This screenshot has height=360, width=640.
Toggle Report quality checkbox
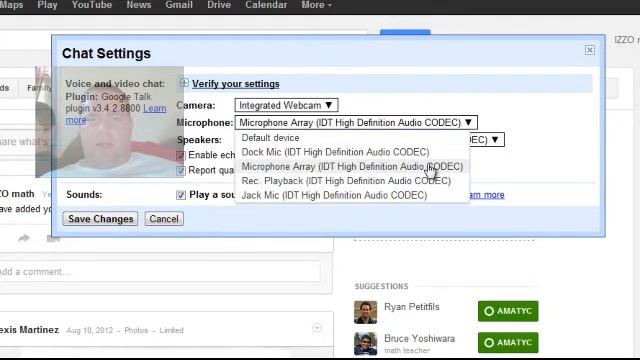click(181, 171)
